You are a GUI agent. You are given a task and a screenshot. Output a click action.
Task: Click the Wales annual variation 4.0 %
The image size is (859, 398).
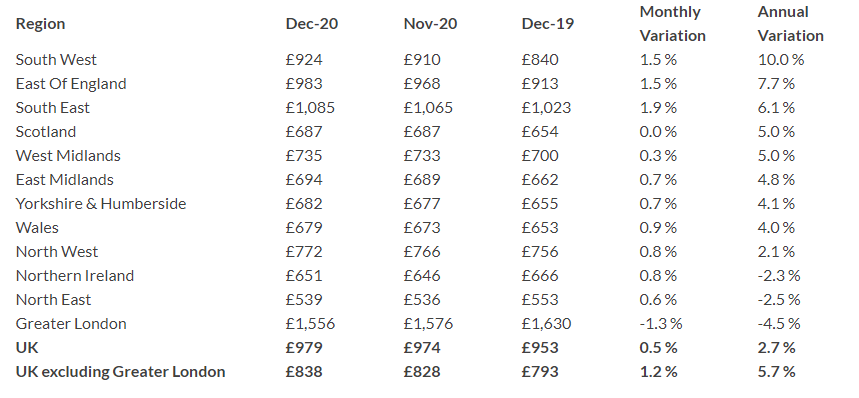776,228
